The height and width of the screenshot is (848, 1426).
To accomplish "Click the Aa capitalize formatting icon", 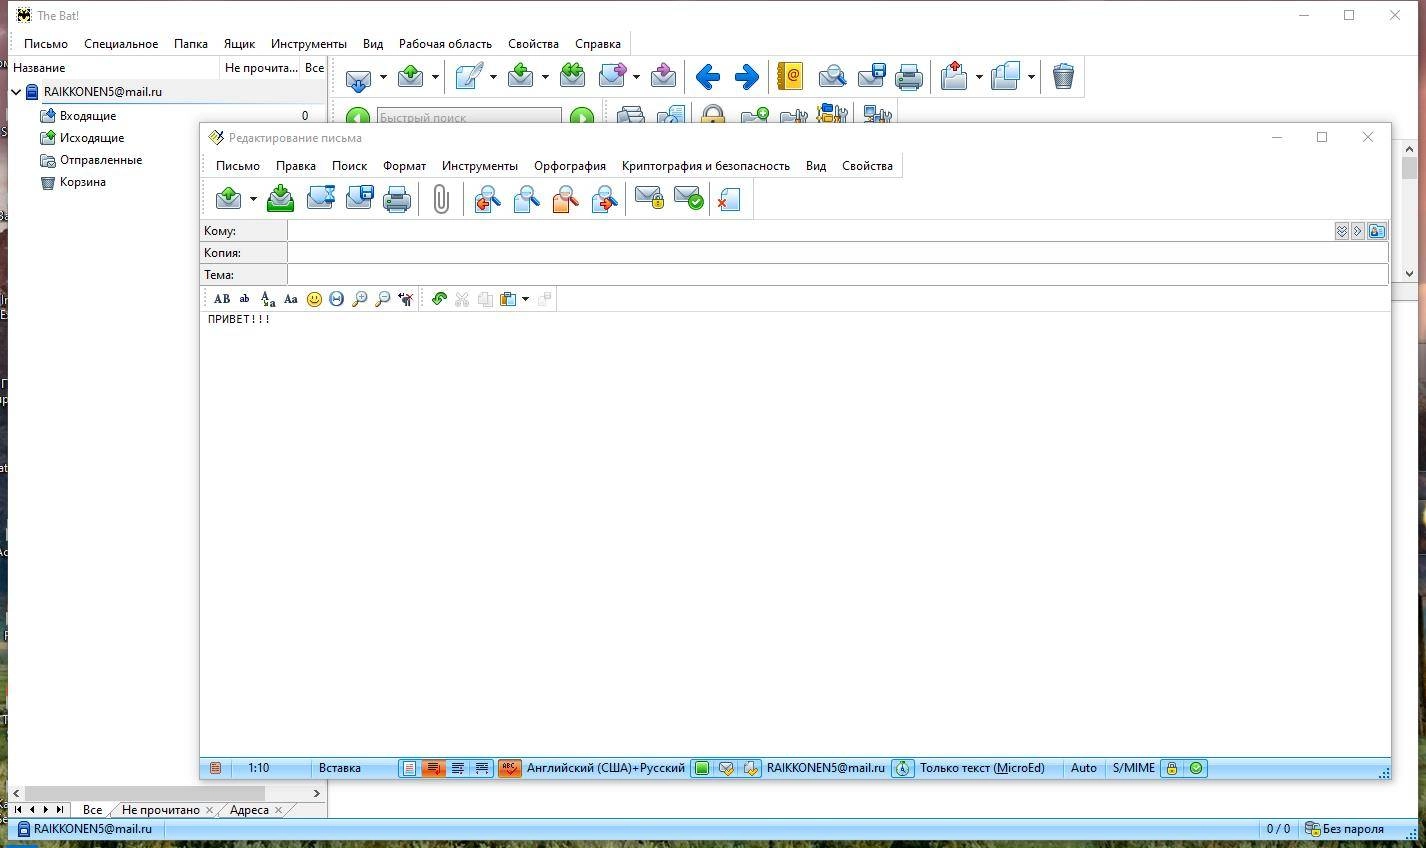I will 291,299.
